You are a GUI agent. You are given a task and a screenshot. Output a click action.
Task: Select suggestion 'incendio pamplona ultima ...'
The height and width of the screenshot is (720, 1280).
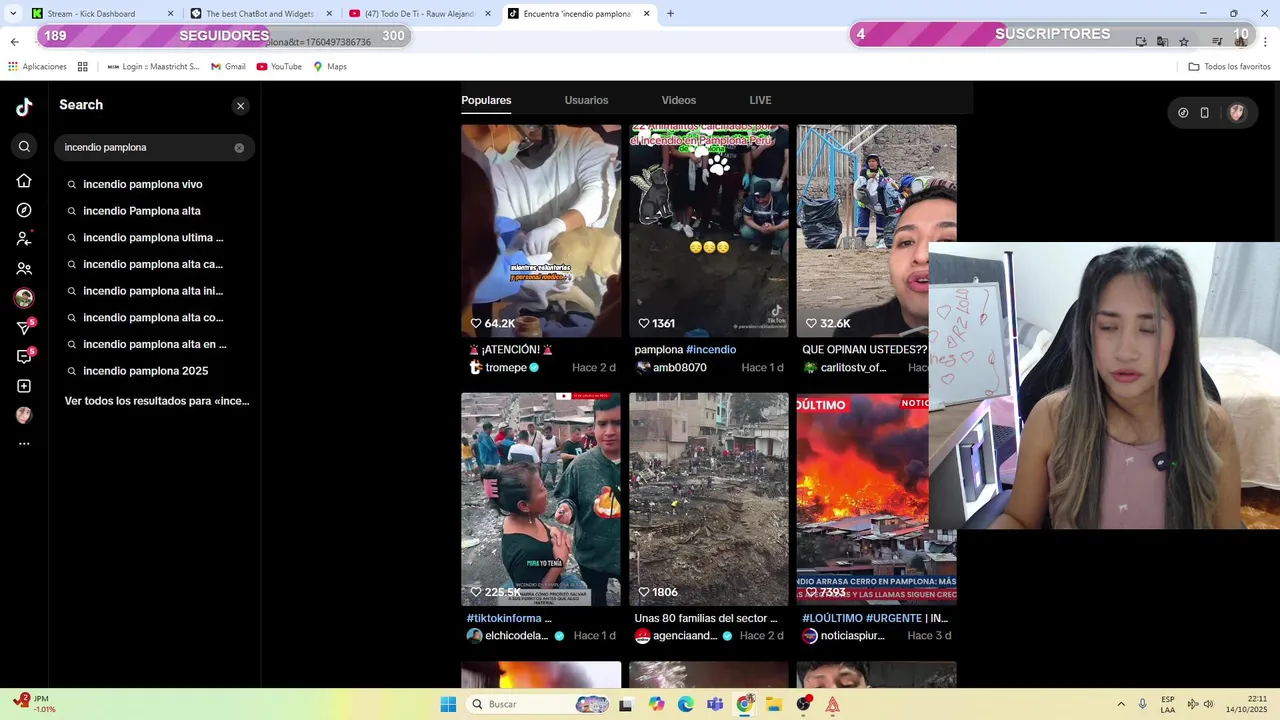pos(155,238)
